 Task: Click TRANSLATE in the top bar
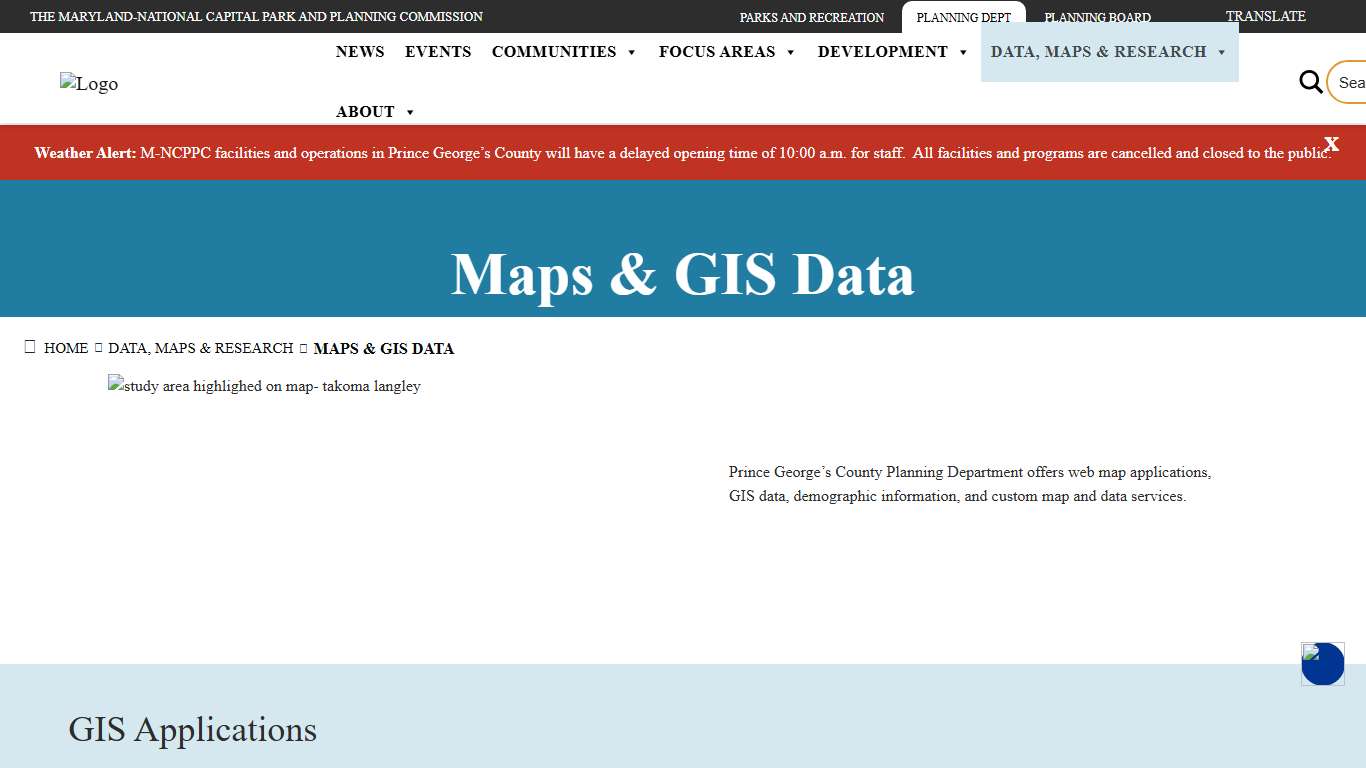click(x=1265, y=17)
